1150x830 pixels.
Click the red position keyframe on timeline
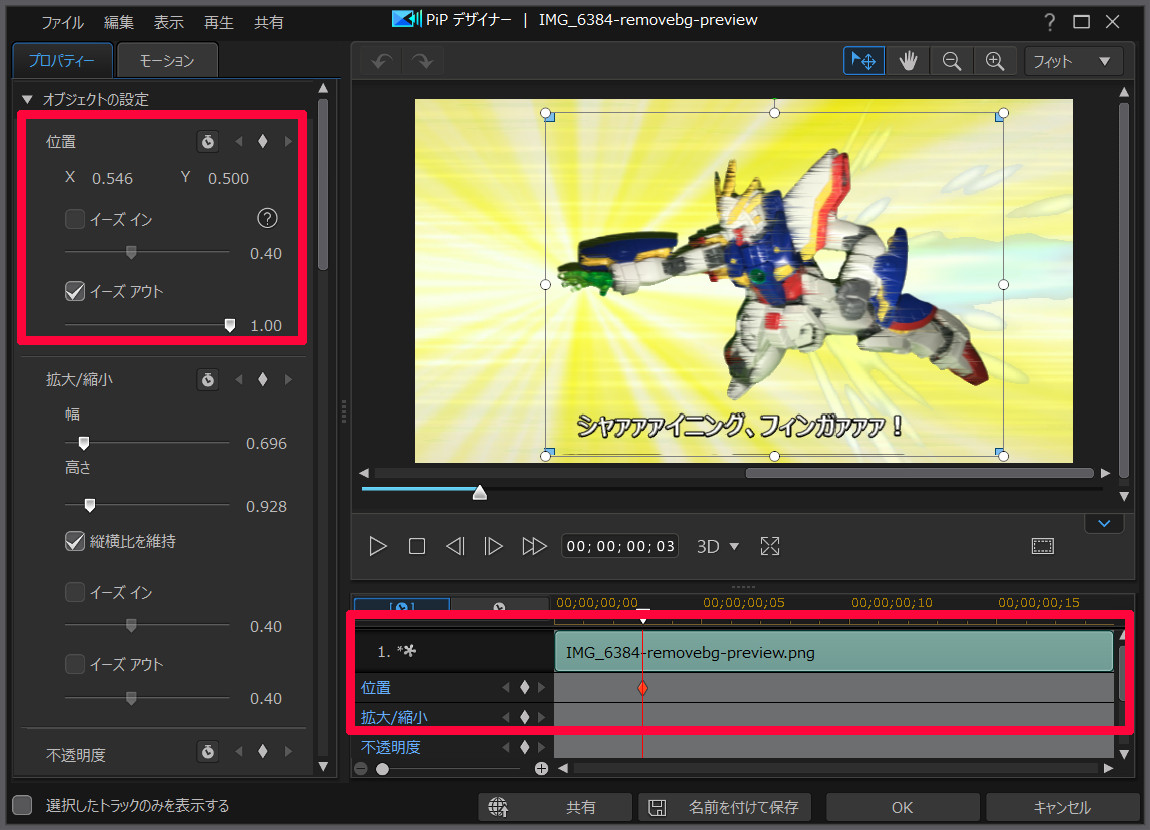pos(642,688)
